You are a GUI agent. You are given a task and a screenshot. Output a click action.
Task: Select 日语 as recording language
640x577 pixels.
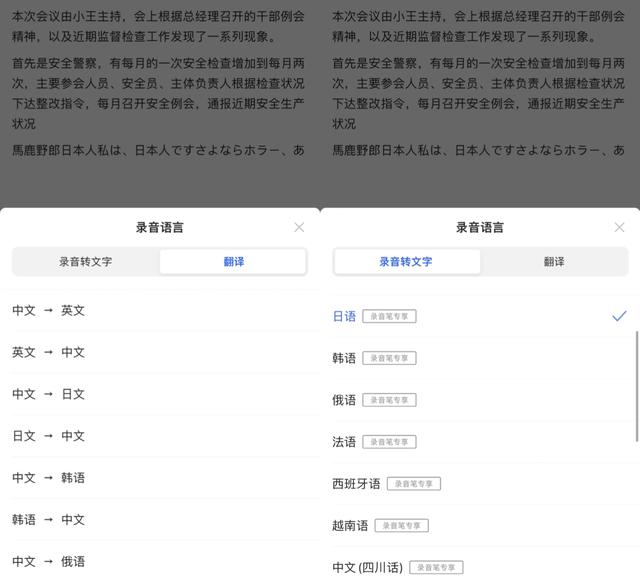tap(480, 316)
